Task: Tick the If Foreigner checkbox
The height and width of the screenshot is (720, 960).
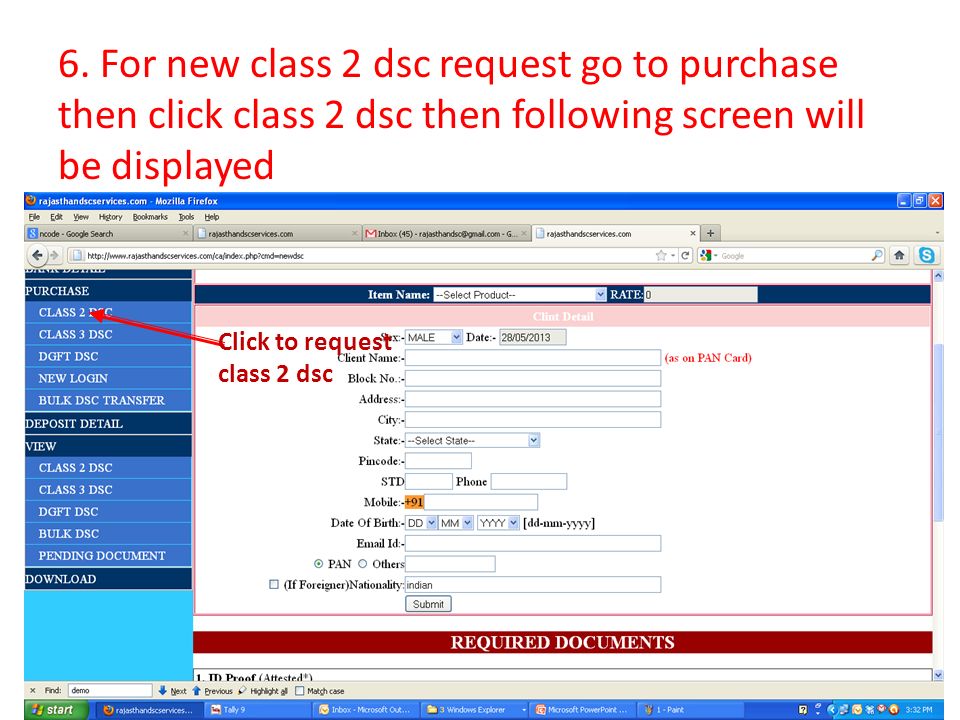Action: (274, 585)
